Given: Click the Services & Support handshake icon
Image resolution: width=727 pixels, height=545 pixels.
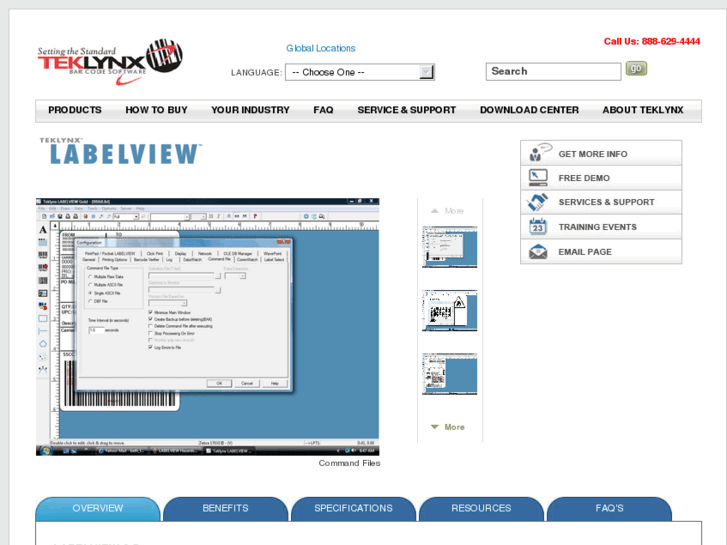Looking at the screenshot, I should 537,202.
